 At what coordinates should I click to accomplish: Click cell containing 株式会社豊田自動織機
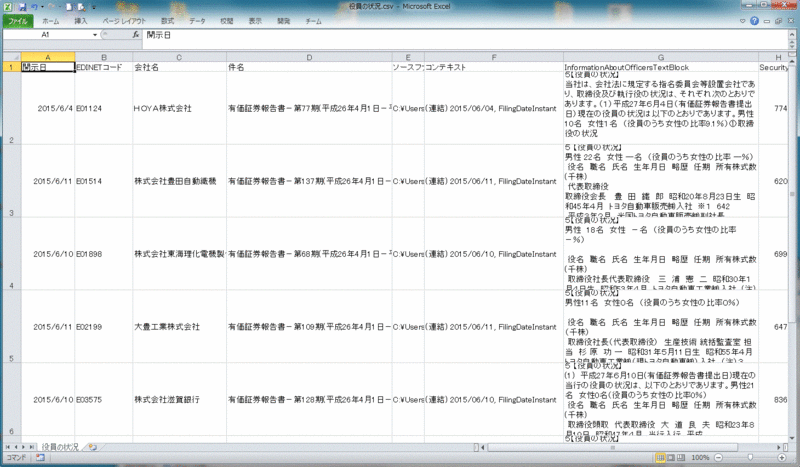point(179,181)
